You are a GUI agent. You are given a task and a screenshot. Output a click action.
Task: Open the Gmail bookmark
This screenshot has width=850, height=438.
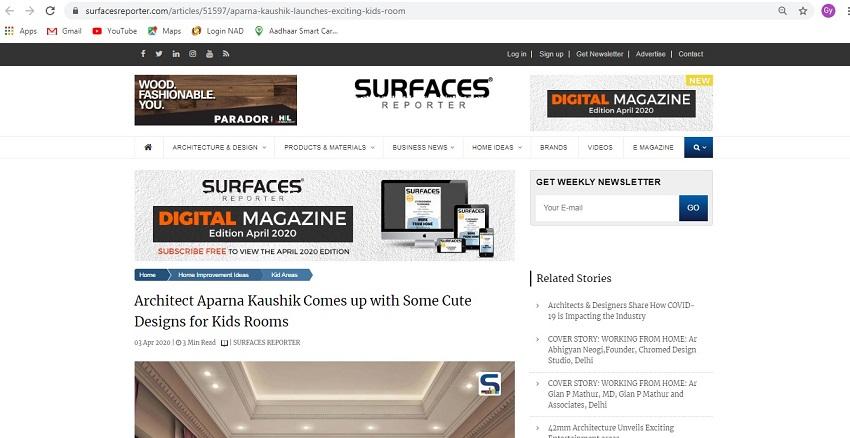(64, 31)
